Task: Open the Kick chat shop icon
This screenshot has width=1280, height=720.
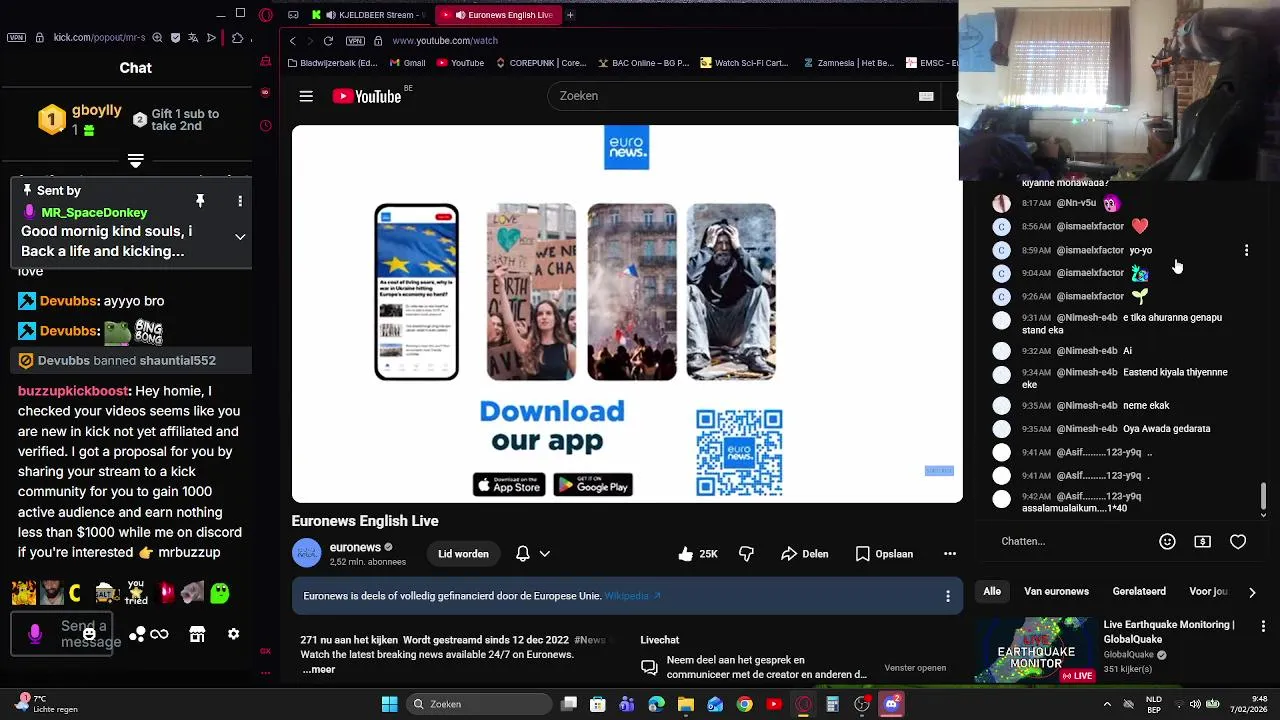Action: coord(197,634)
